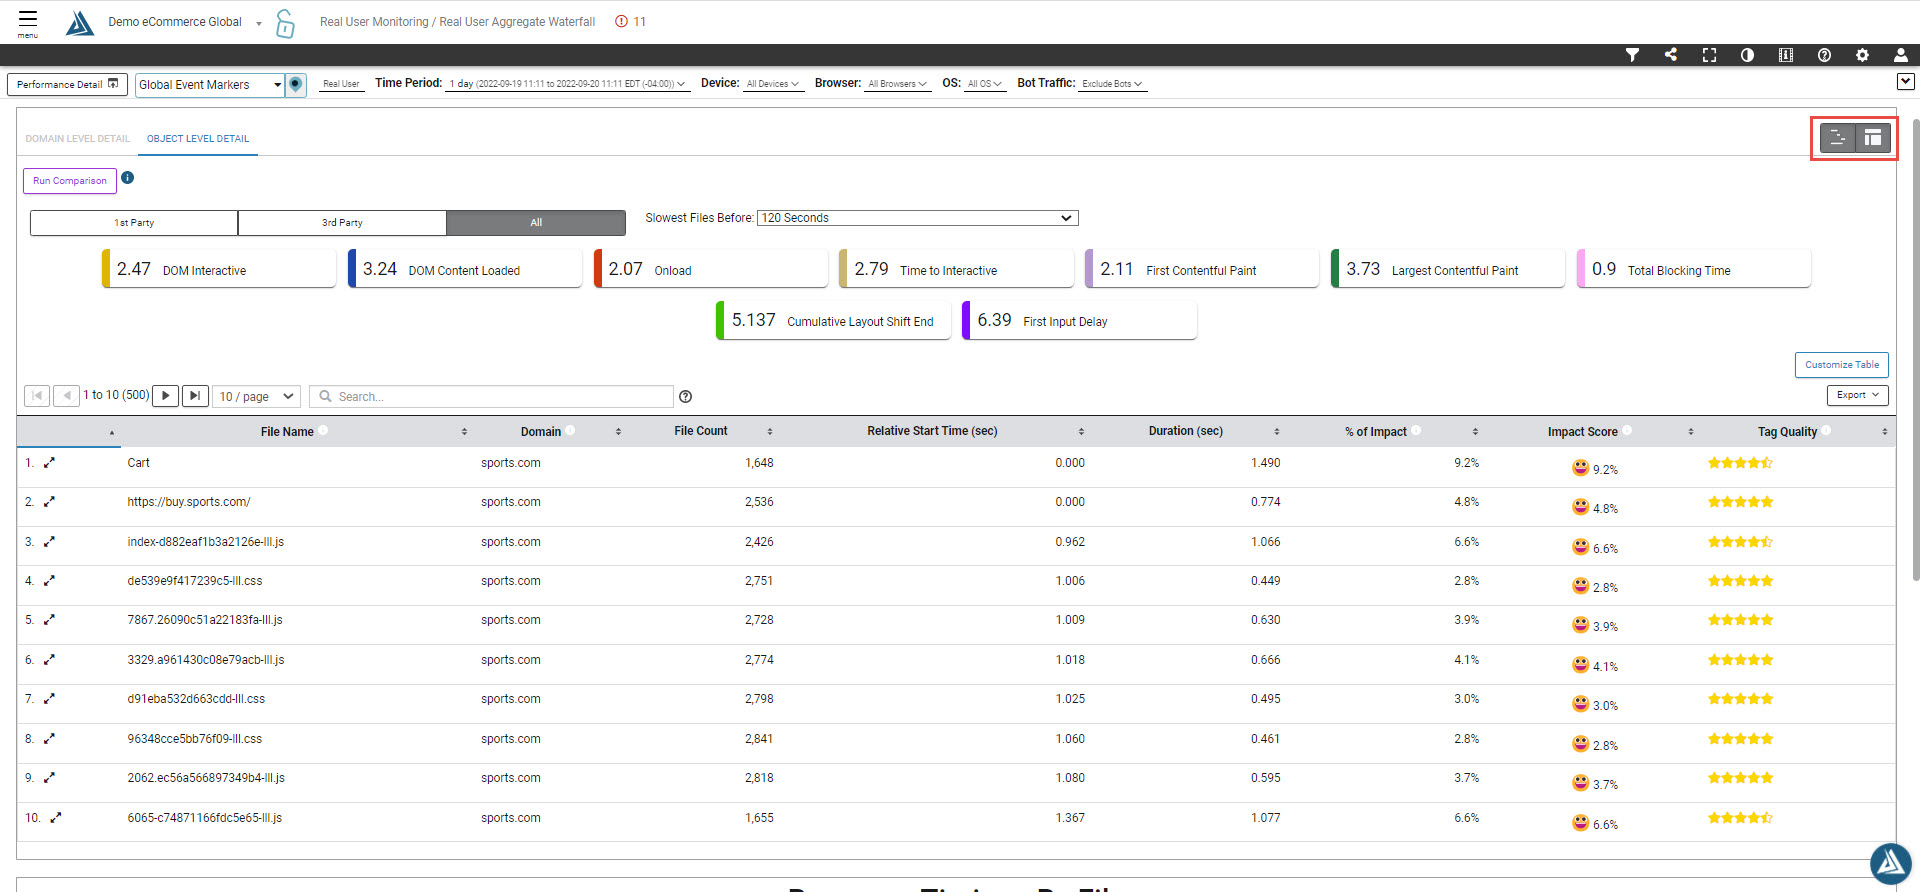Click the Total Blocking Time card
Image resolution: width=1920 pixels, height=892 pixels.
1694,269
